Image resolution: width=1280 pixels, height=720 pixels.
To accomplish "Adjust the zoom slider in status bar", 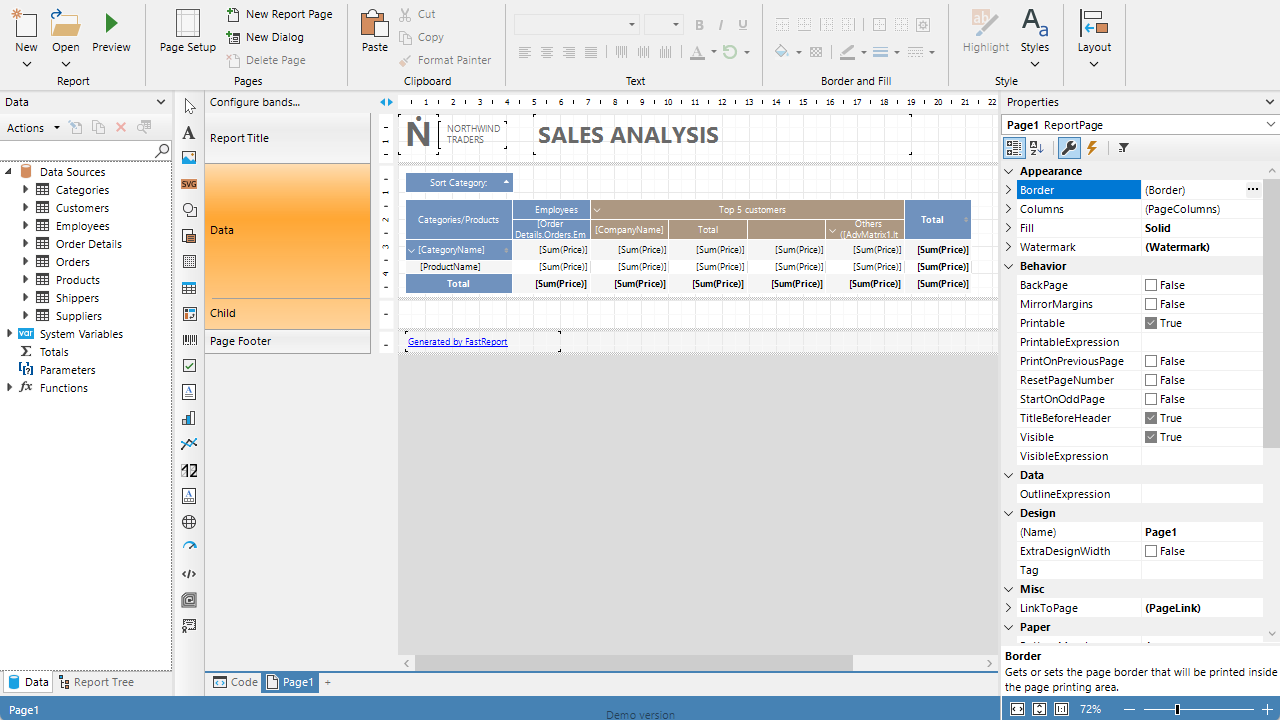I will (1177, 709).
